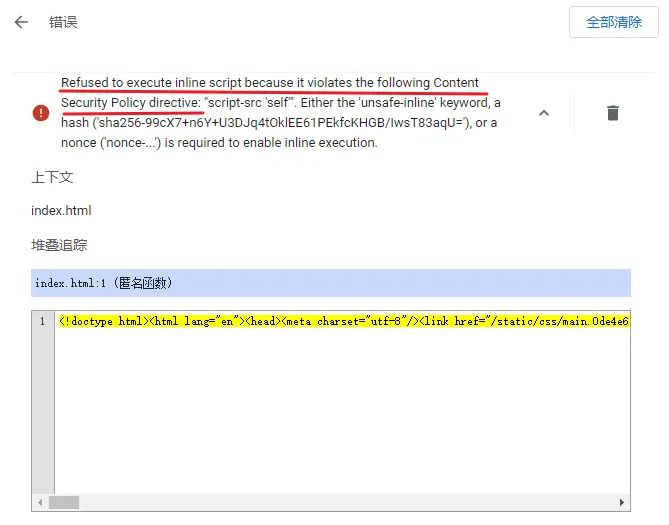Click the highlighted doctype html code line
This screenshot has width=669, height=525.
(x=343, y=321)
